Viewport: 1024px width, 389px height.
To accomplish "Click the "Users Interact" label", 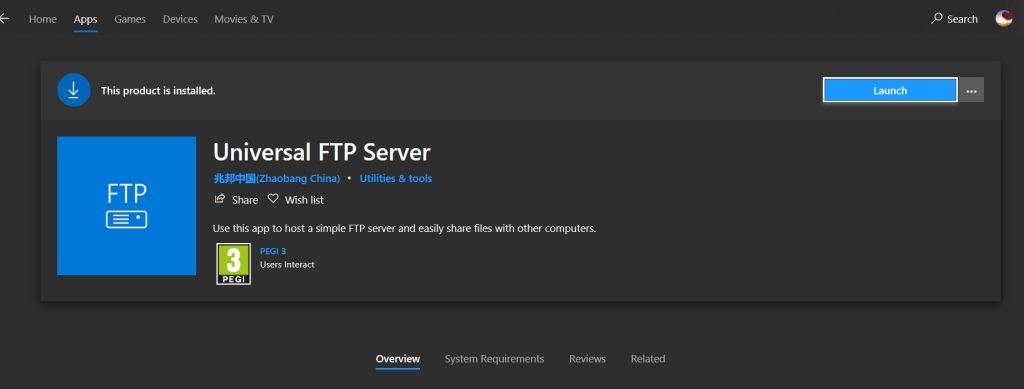I will [287, 264].
